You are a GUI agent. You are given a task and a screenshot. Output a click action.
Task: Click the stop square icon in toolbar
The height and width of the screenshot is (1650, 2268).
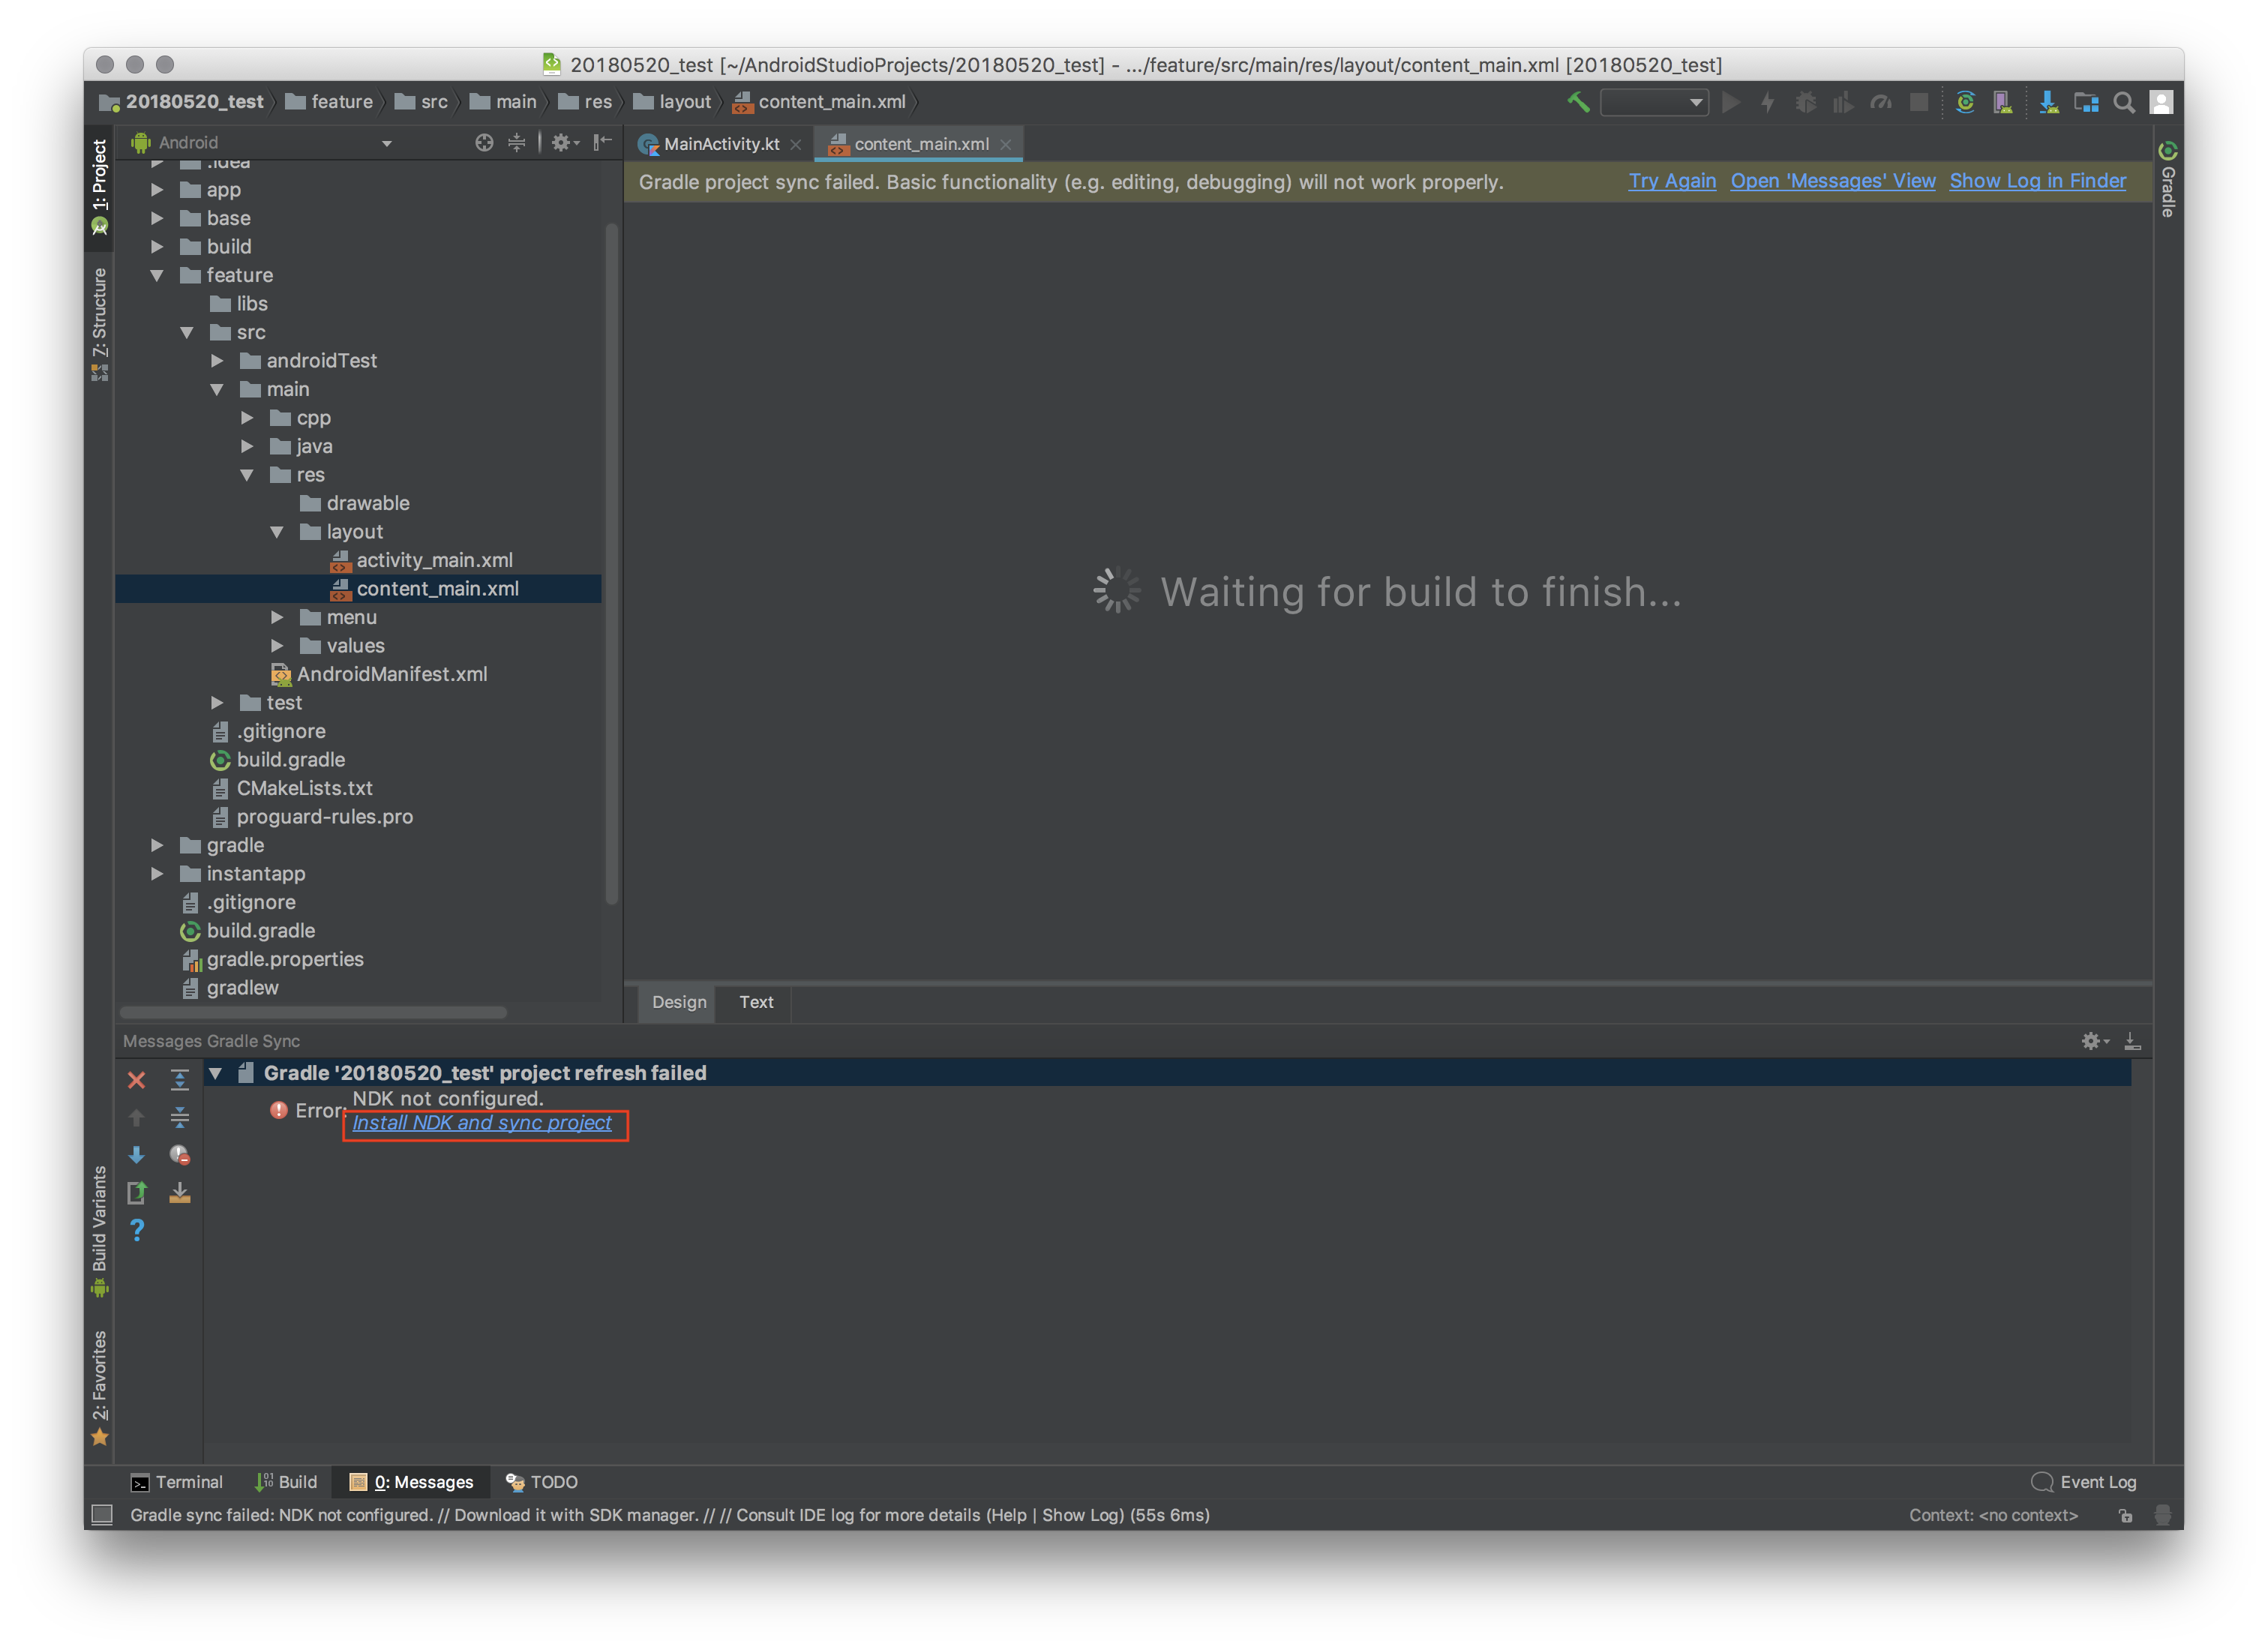click(x=1918, y=102)
